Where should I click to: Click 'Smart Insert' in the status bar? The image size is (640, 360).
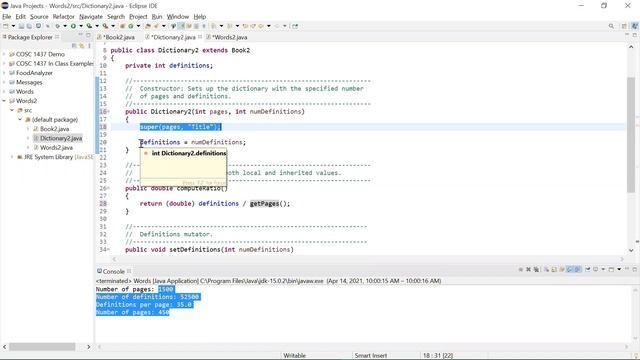371,356
